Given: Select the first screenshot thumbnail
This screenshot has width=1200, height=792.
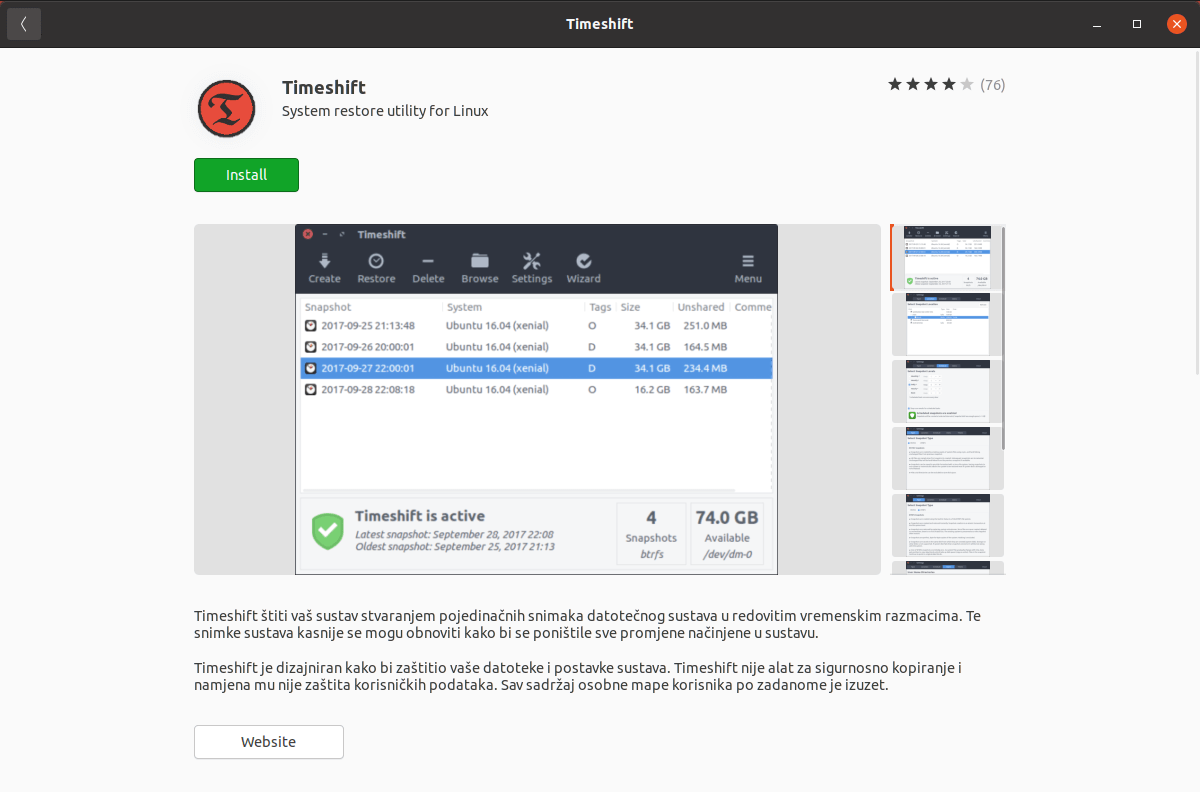Looking at the screenshot, I should [947, 257].
